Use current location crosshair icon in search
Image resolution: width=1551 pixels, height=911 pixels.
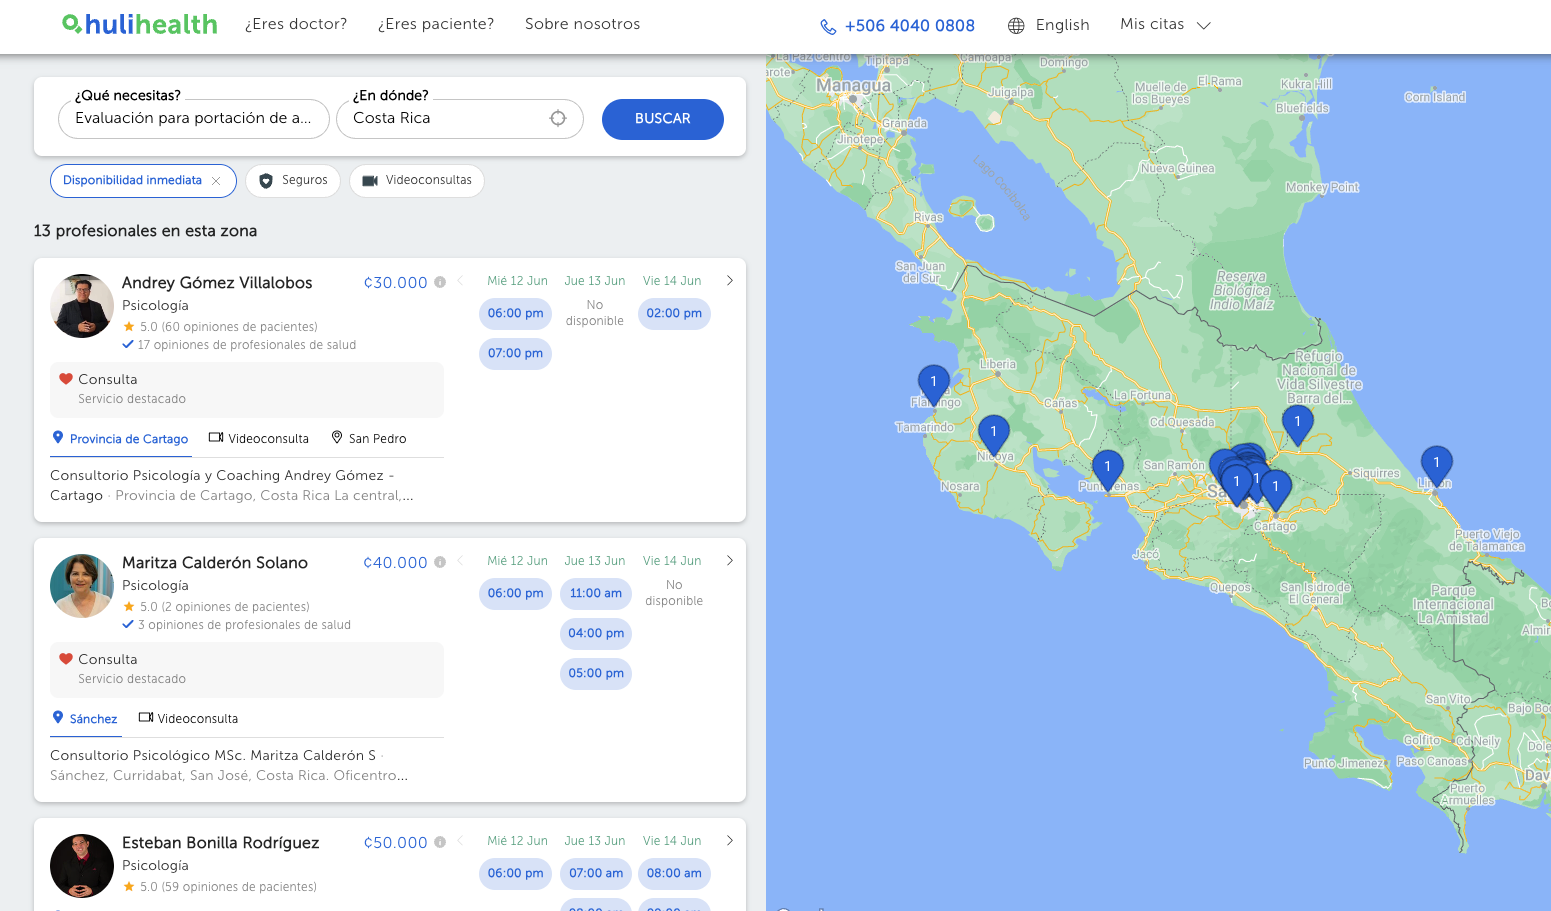[x=558, y=118]
